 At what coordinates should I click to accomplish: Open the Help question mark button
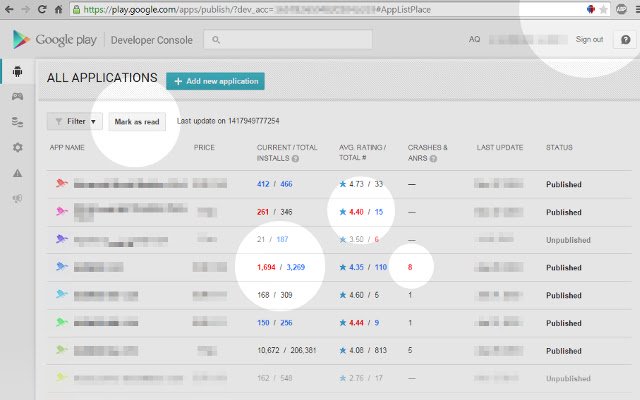coord(625,40)
